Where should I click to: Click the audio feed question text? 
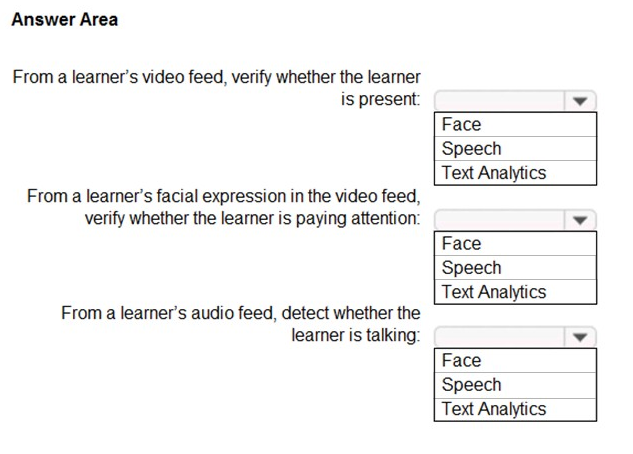[241, 324]
